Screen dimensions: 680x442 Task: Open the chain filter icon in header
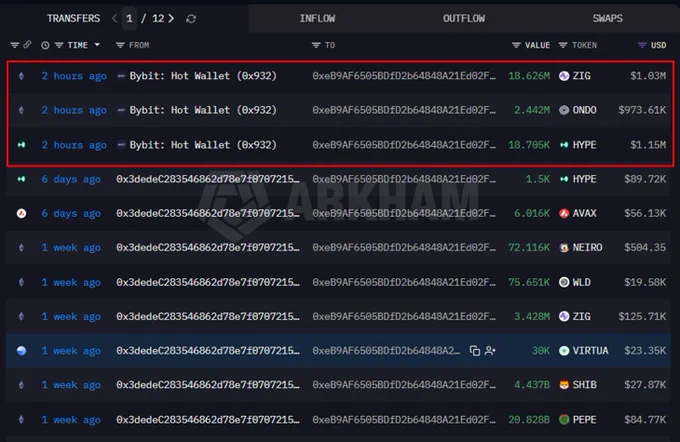tap(15, 45)
